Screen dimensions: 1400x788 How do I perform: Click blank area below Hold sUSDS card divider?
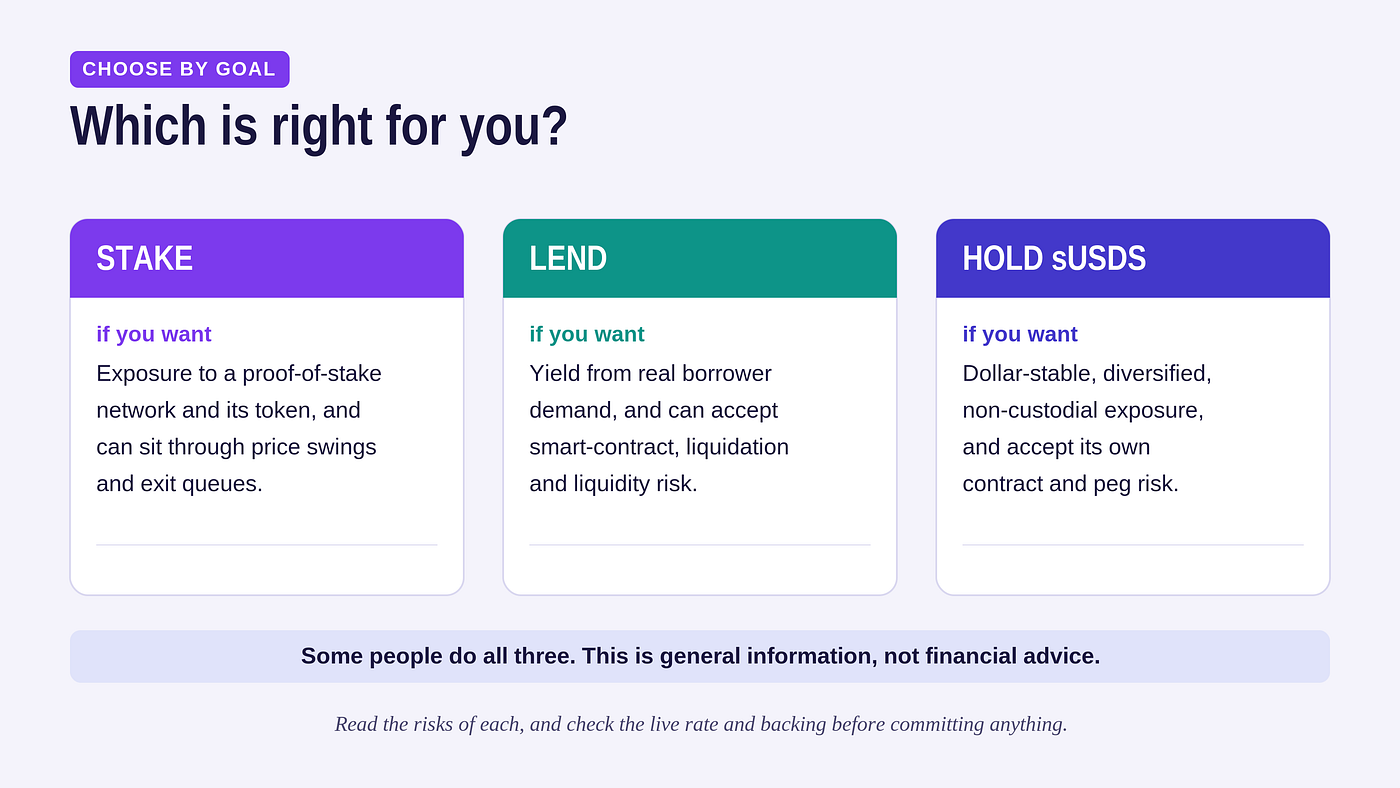(1133, 570)
